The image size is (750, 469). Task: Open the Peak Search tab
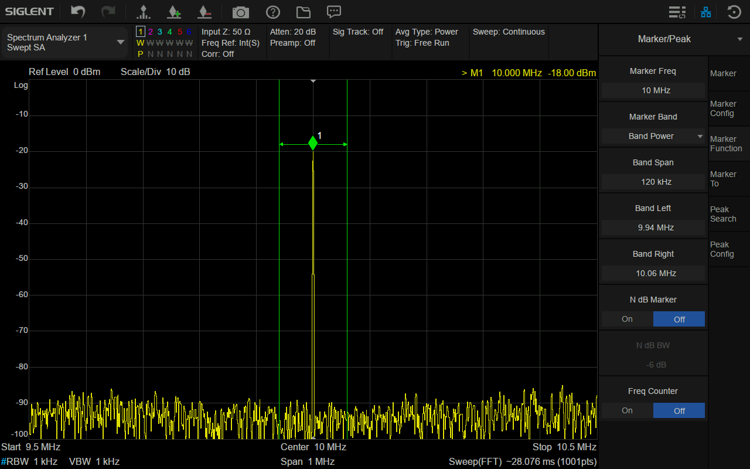[x=728, y=214]
